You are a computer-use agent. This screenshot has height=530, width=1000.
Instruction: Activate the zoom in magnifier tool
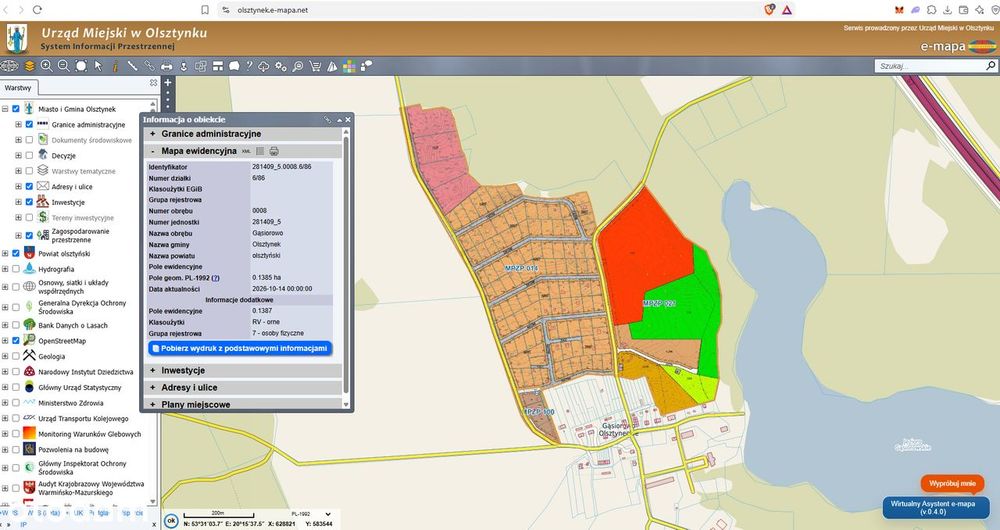[x=47, y=66]
